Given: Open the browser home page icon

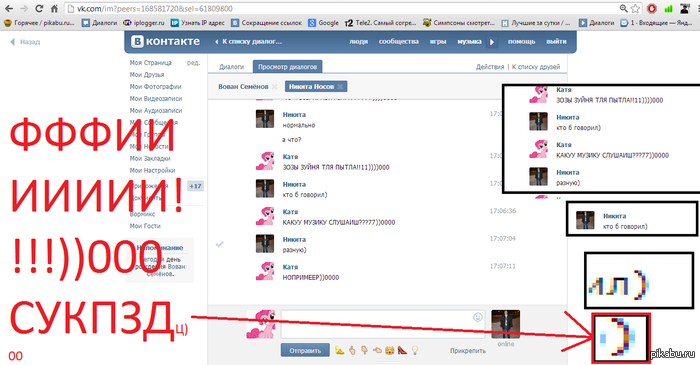Looking at the screenshot, I should (x=54, y=8).
